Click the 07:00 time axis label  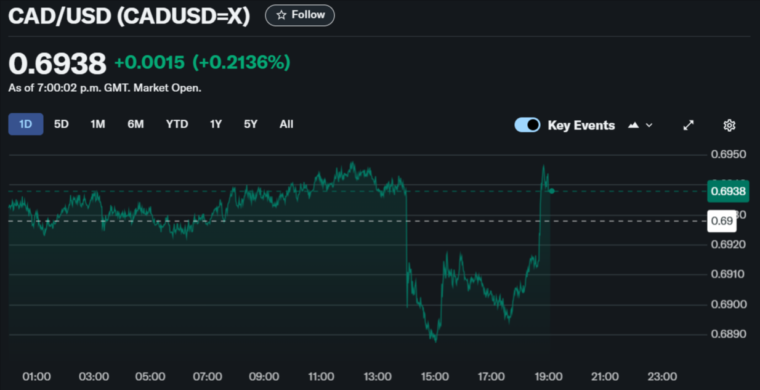click(x=207, y=376)
